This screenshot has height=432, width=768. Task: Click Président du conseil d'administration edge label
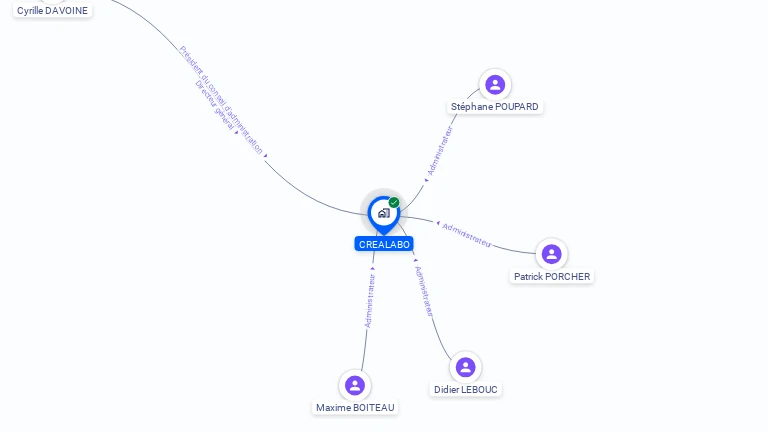tap(221, 100)
